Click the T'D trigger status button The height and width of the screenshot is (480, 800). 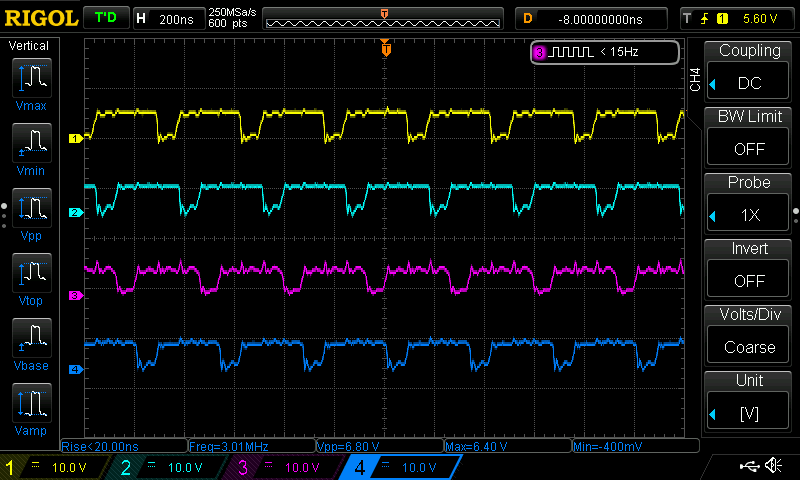[104, 18]
